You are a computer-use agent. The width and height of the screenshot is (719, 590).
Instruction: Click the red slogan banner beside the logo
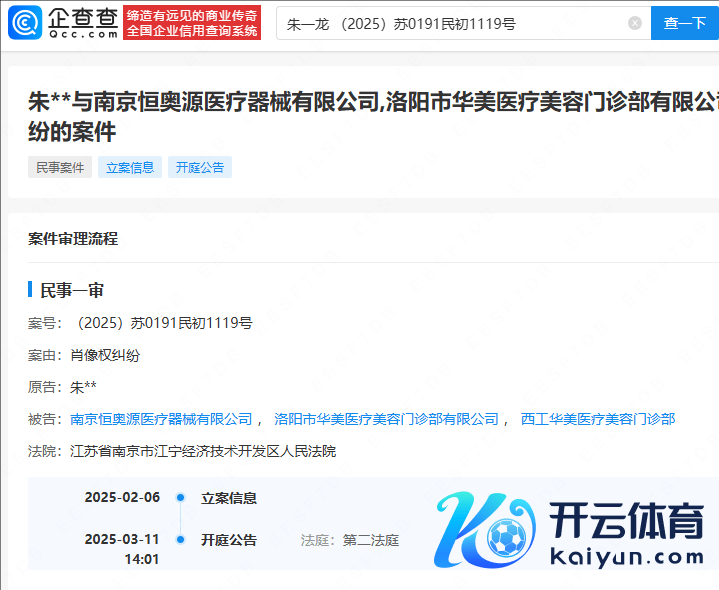pos(193,23)
